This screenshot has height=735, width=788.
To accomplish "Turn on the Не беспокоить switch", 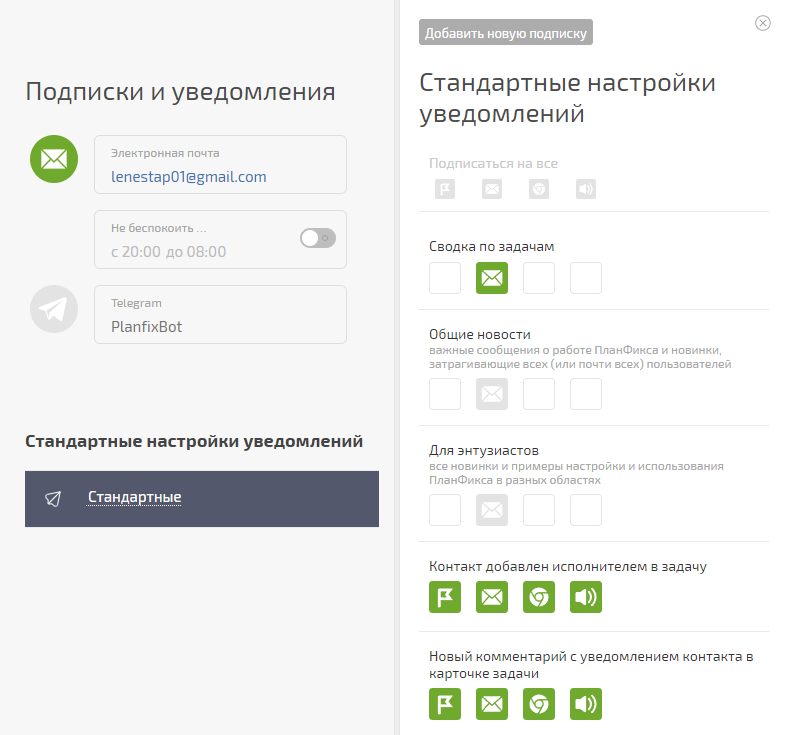I will tap(318, 238).
